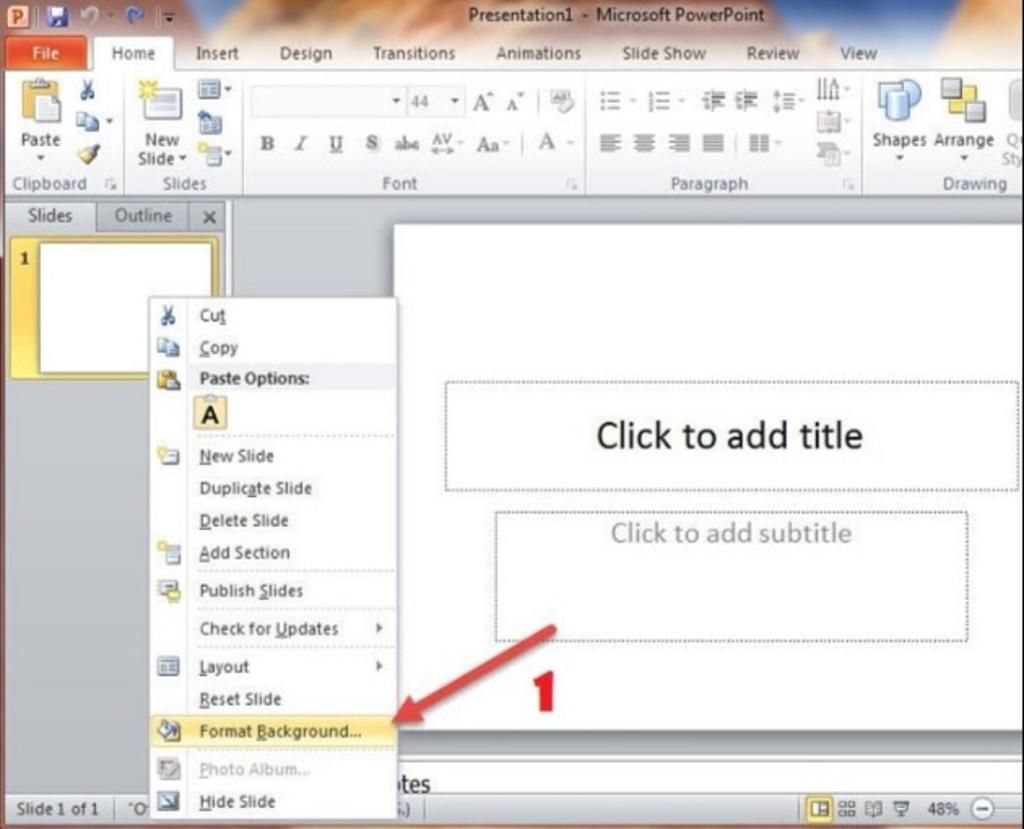Screen dimensions: 1024x829
Task: Switch to the Outline pane tab
Action: pyautogui.click(x=143, y=216)
